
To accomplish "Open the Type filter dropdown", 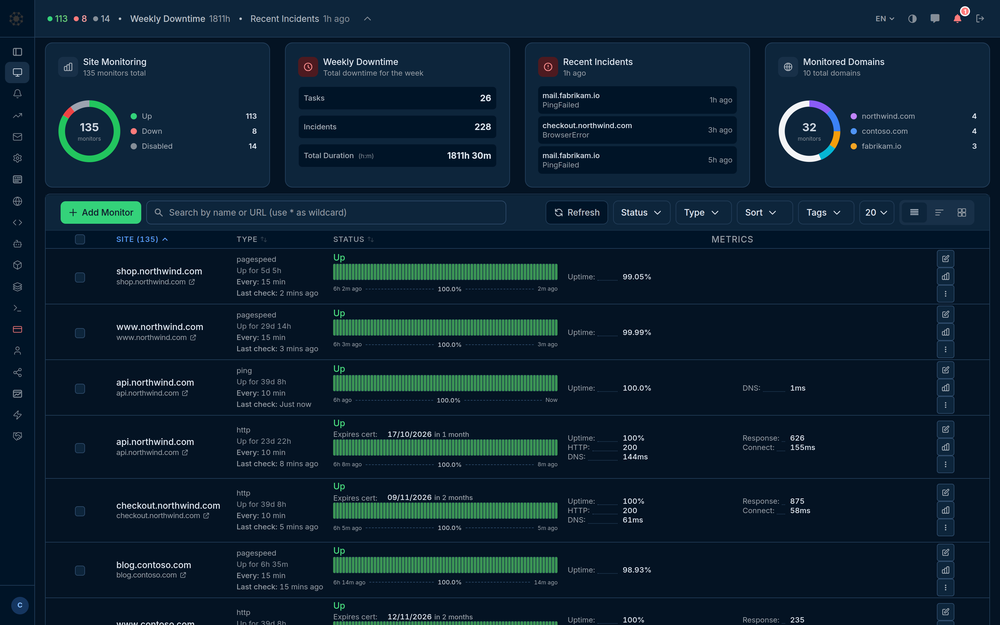I will (x=702, y=212).
